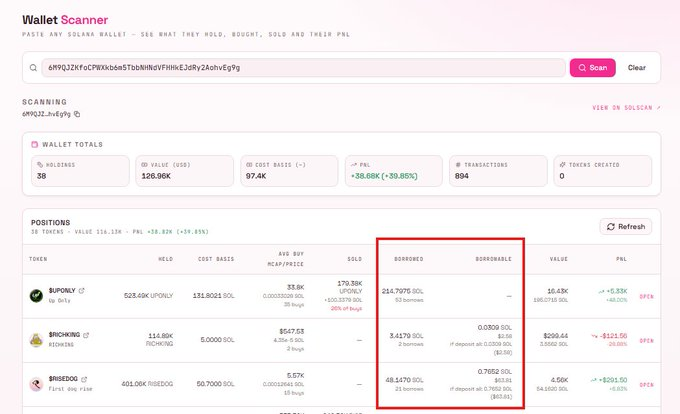Viewport: 680px width, 414px height.
Task: Click the Scan button
Action: (x=592, y=68)
